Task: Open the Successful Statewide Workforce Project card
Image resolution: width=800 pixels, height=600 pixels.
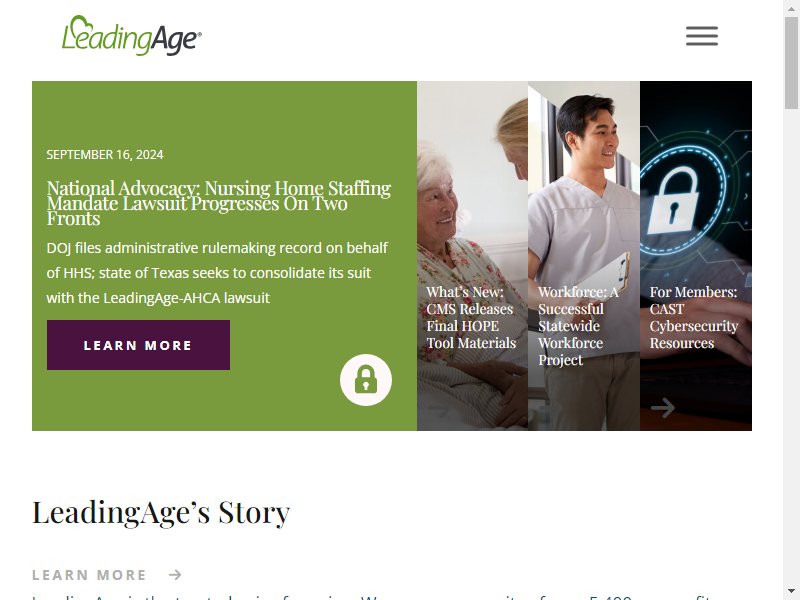Action: pos(578,326)
